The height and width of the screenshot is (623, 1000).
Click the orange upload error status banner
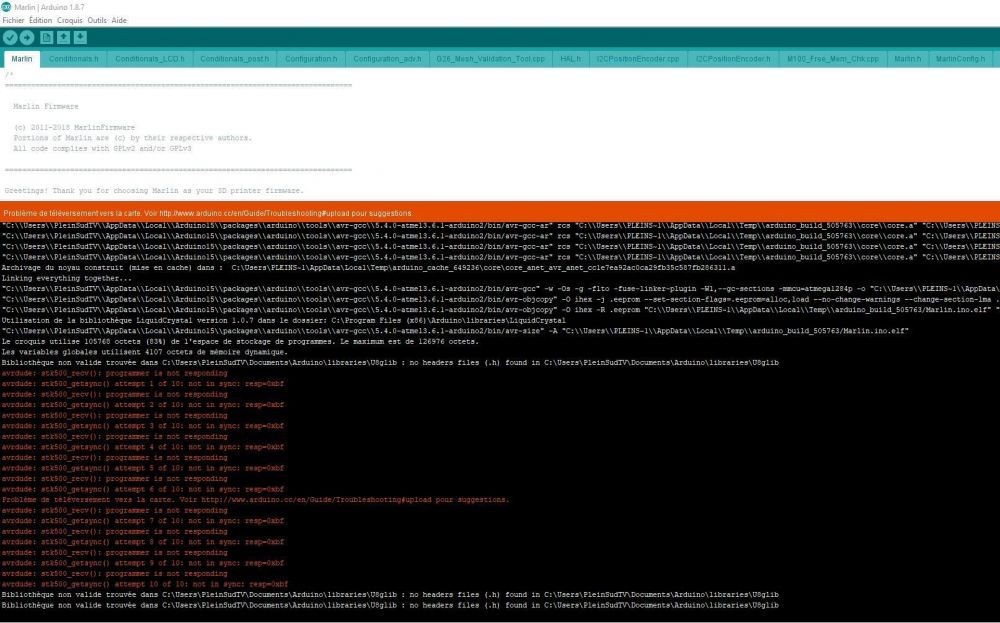tap(500, 212)
